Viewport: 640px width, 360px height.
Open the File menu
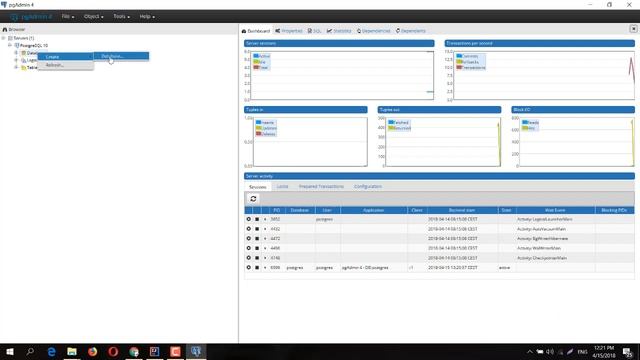click(x=68, y=17)
